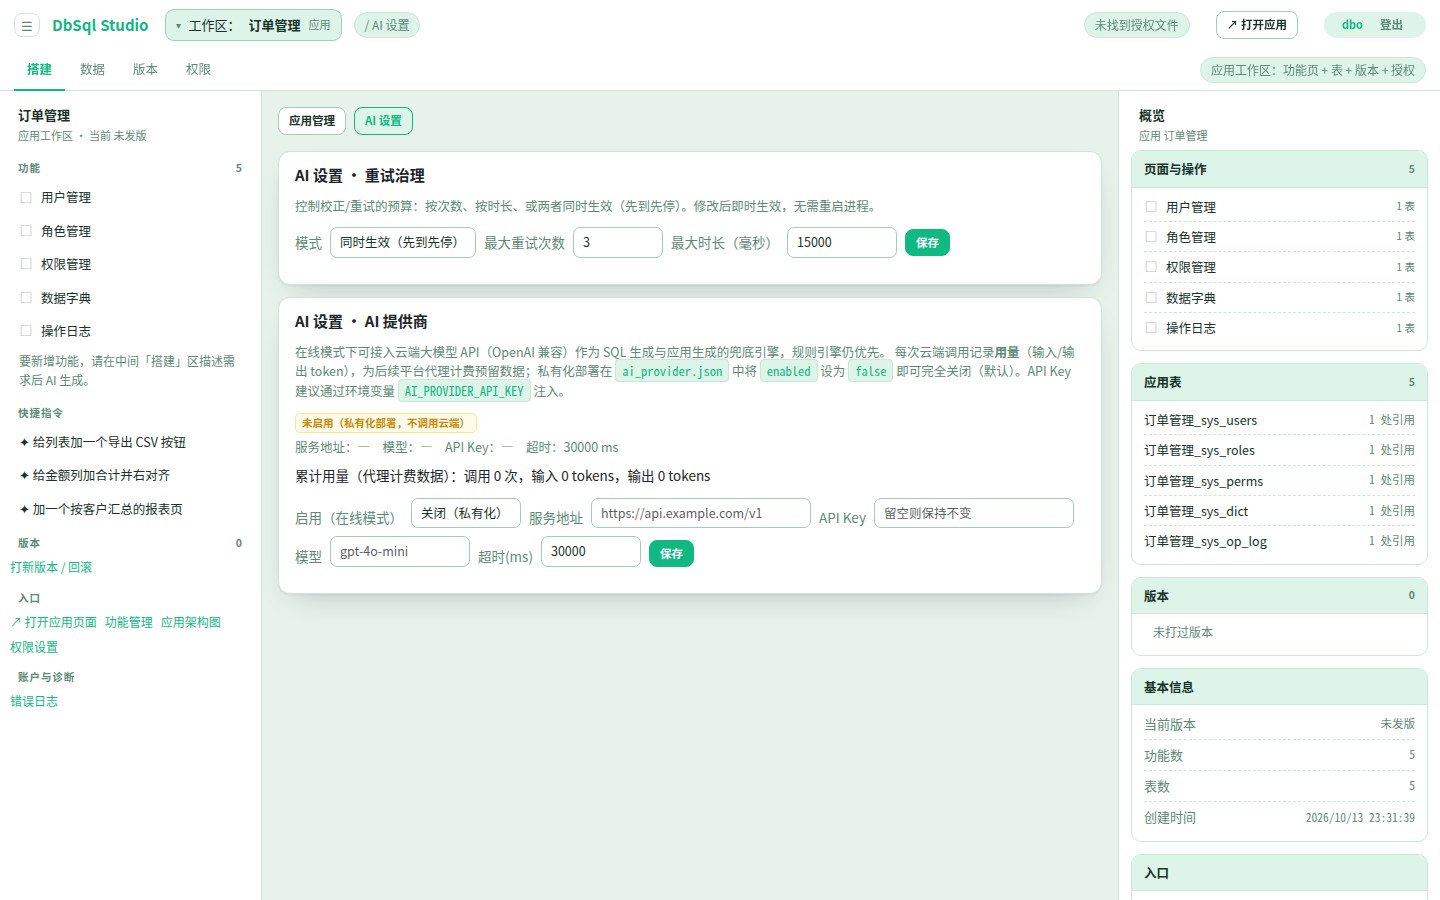Focus the 模型 gpt-4o-mini input field
The image size is (1440, 900).
400,551
